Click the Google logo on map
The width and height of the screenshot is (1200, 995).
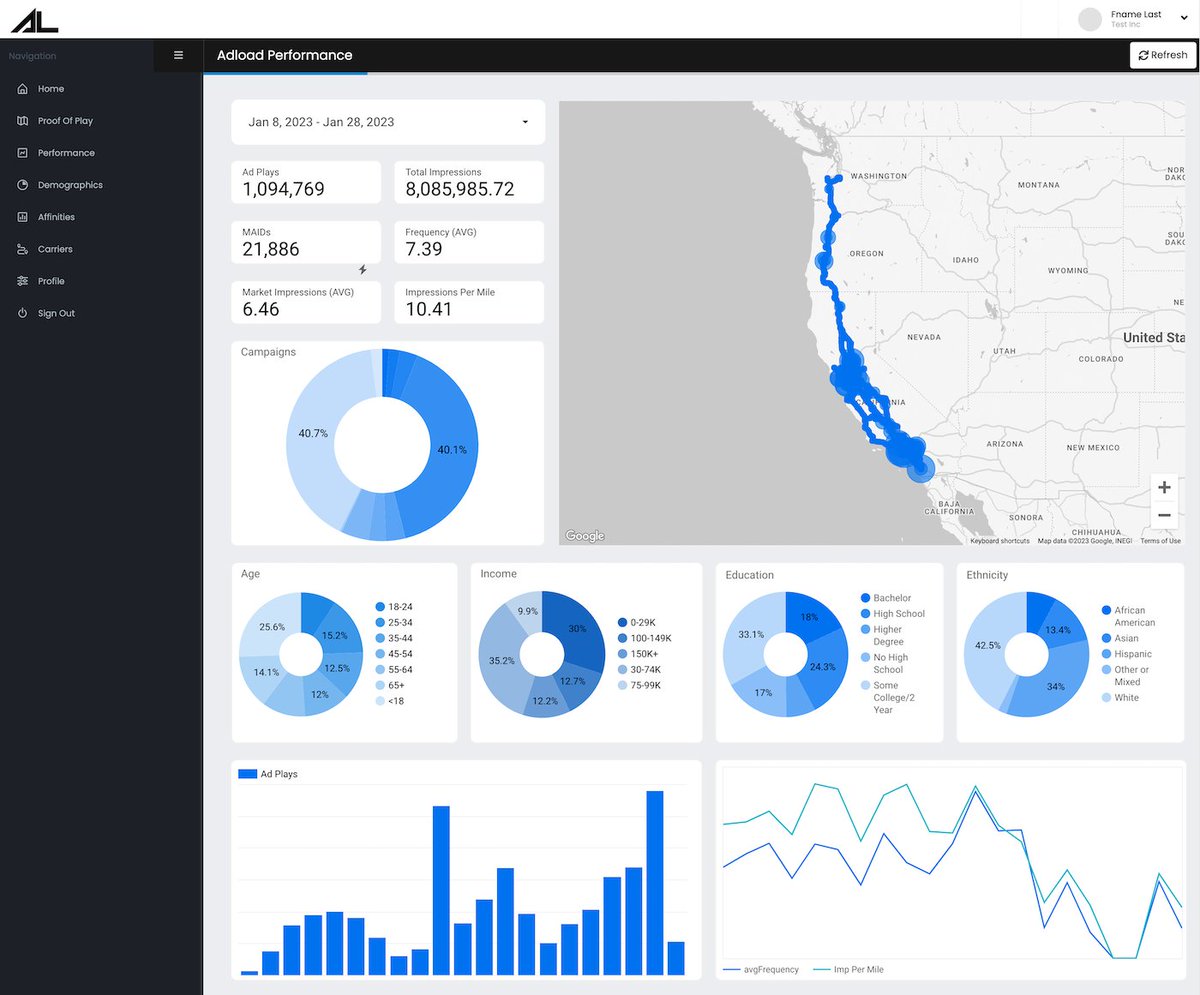[x=585, y=536]
